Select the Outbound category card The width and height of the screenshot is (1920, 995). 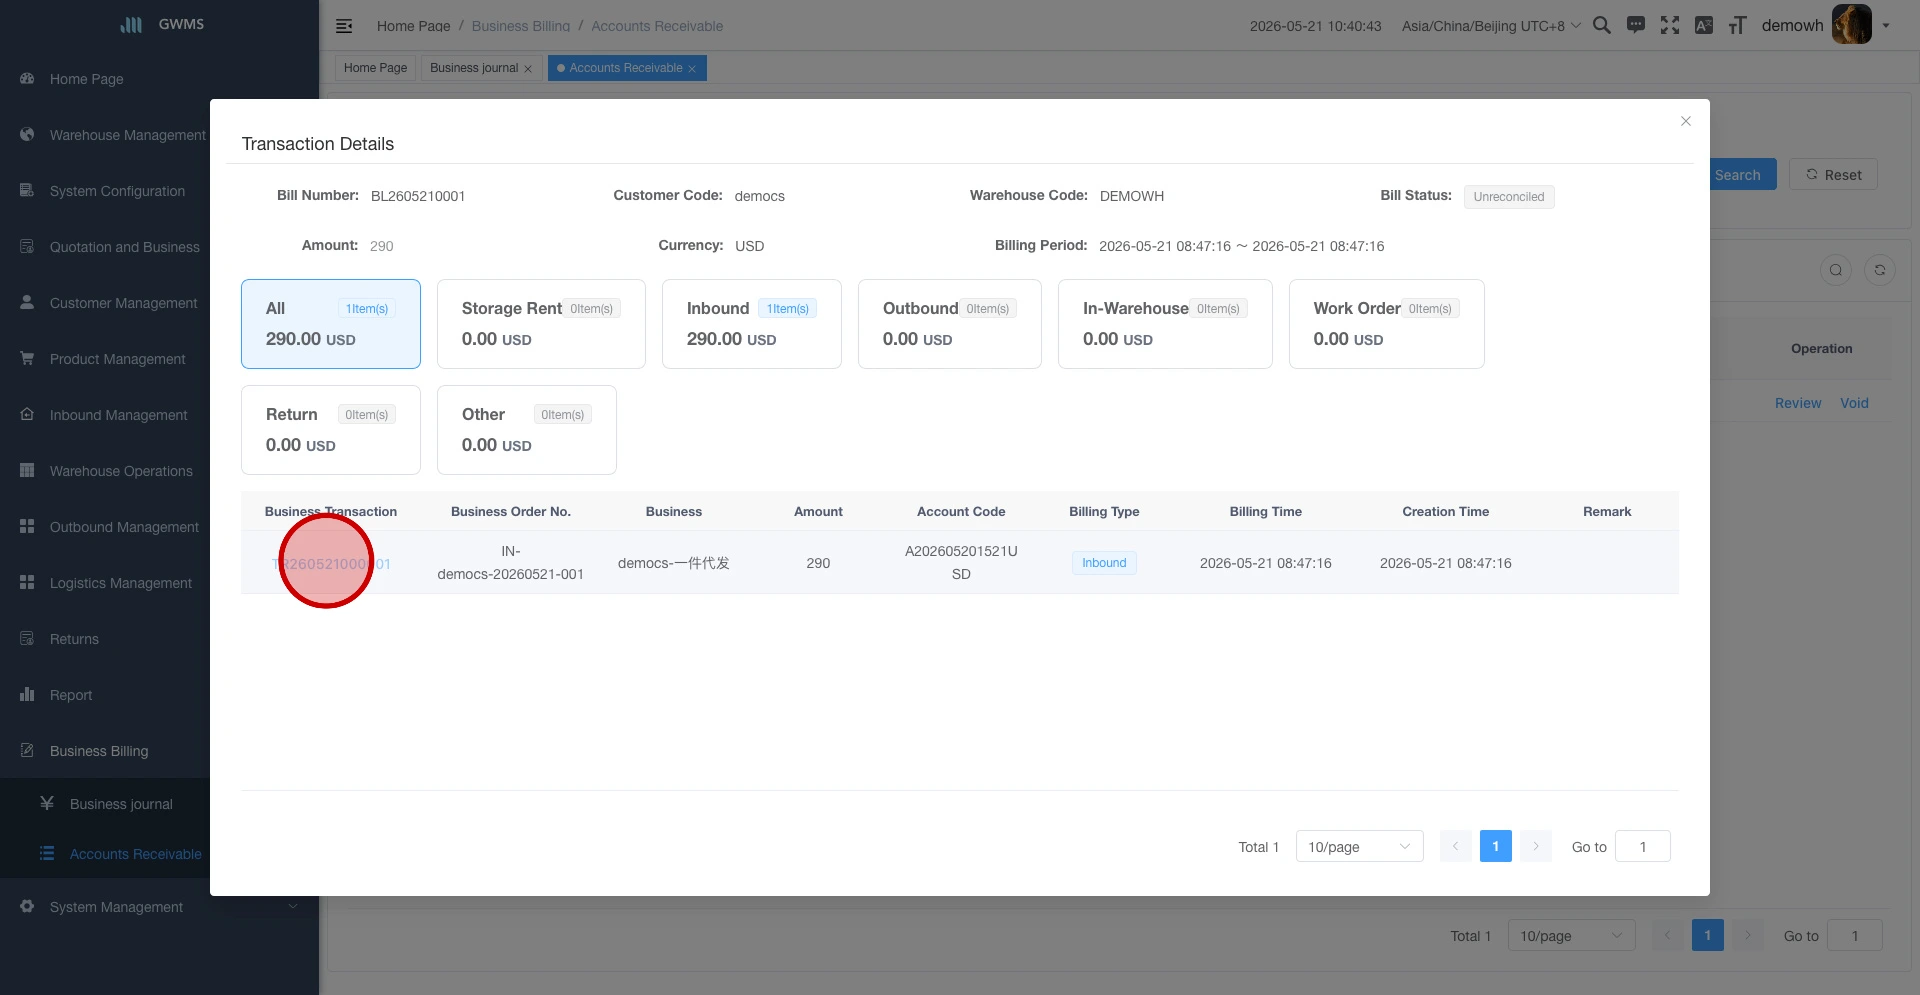pos(950,324)
